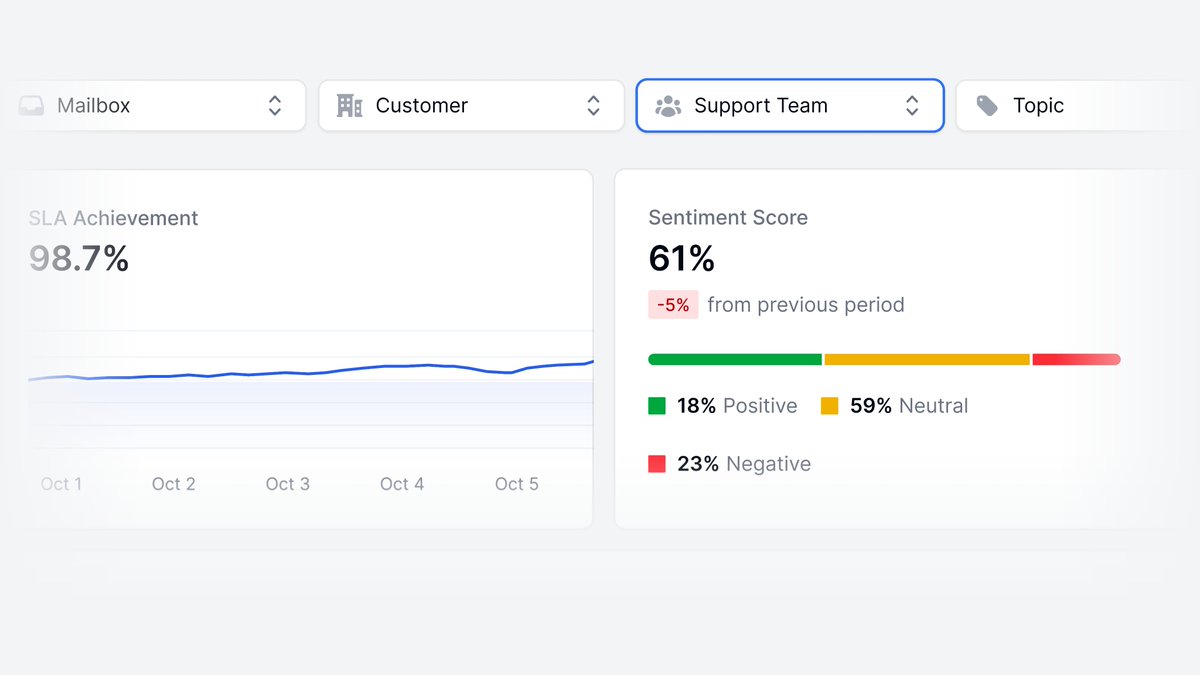Click the Topic tag icon
The width and height of the screenshot is (1200, 675).
[987, 106]
